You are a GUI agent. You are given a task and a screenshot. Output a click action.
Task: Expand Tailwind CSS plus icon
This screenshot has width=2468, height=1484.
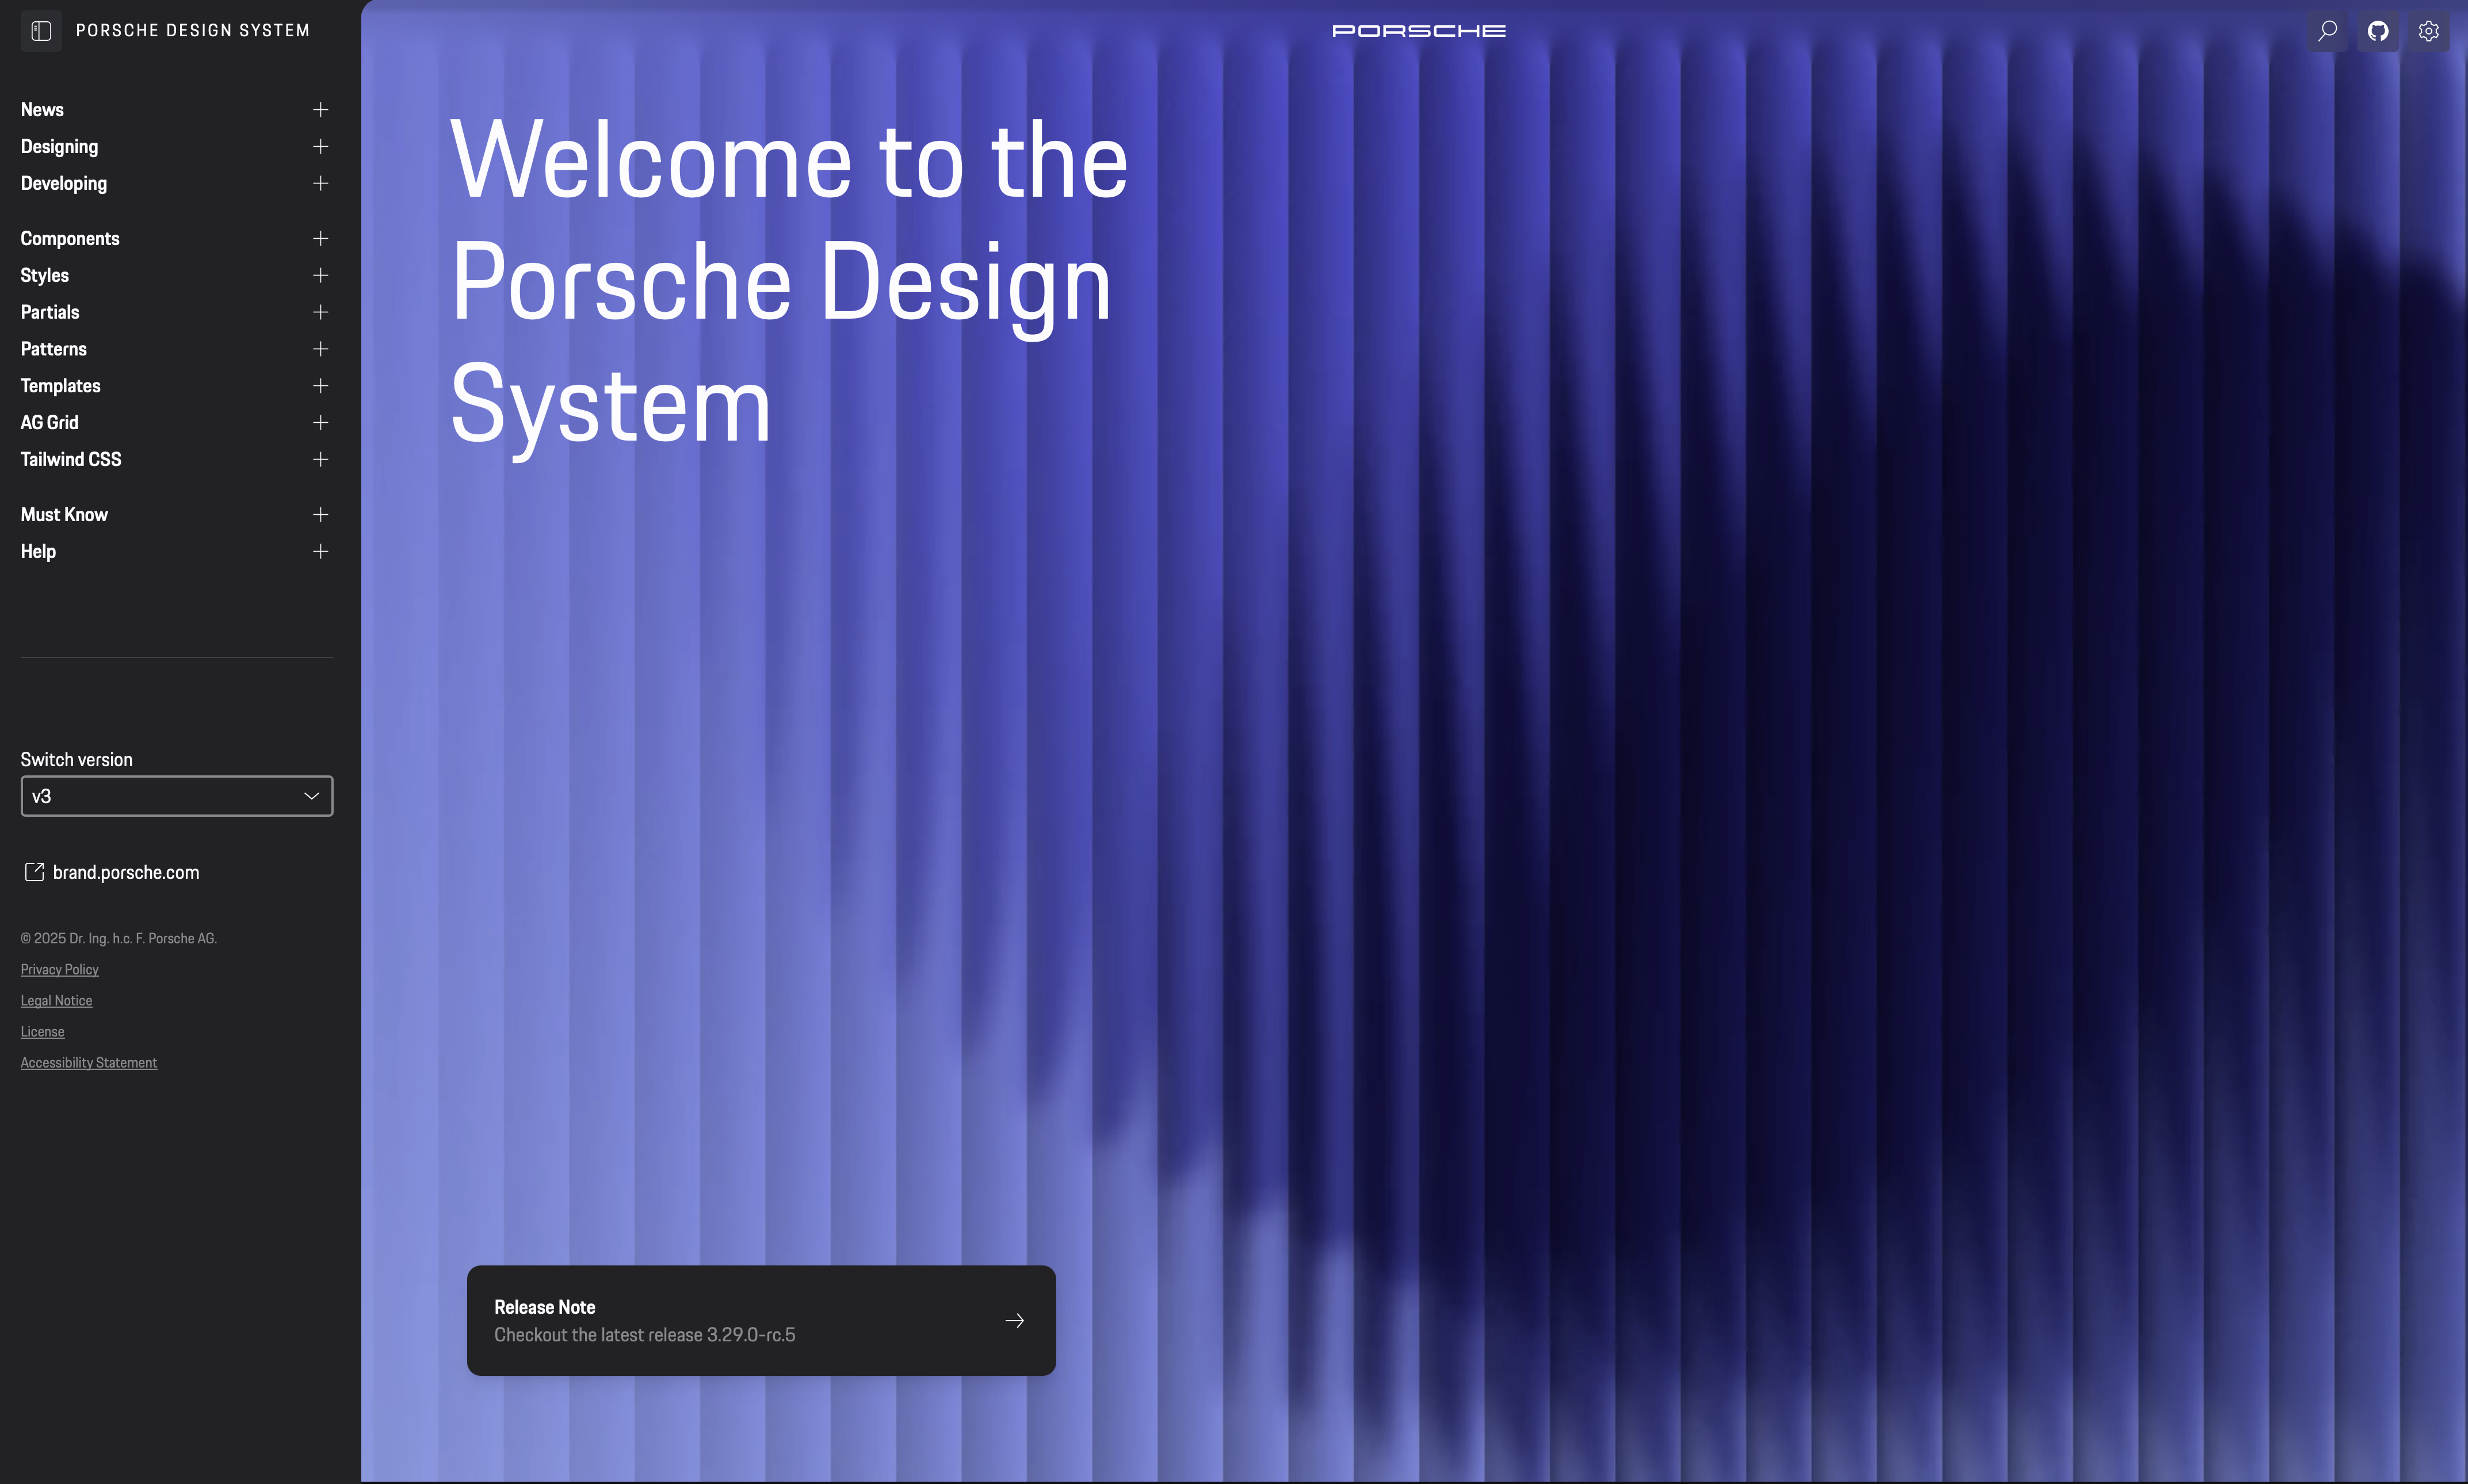(320, 459)
